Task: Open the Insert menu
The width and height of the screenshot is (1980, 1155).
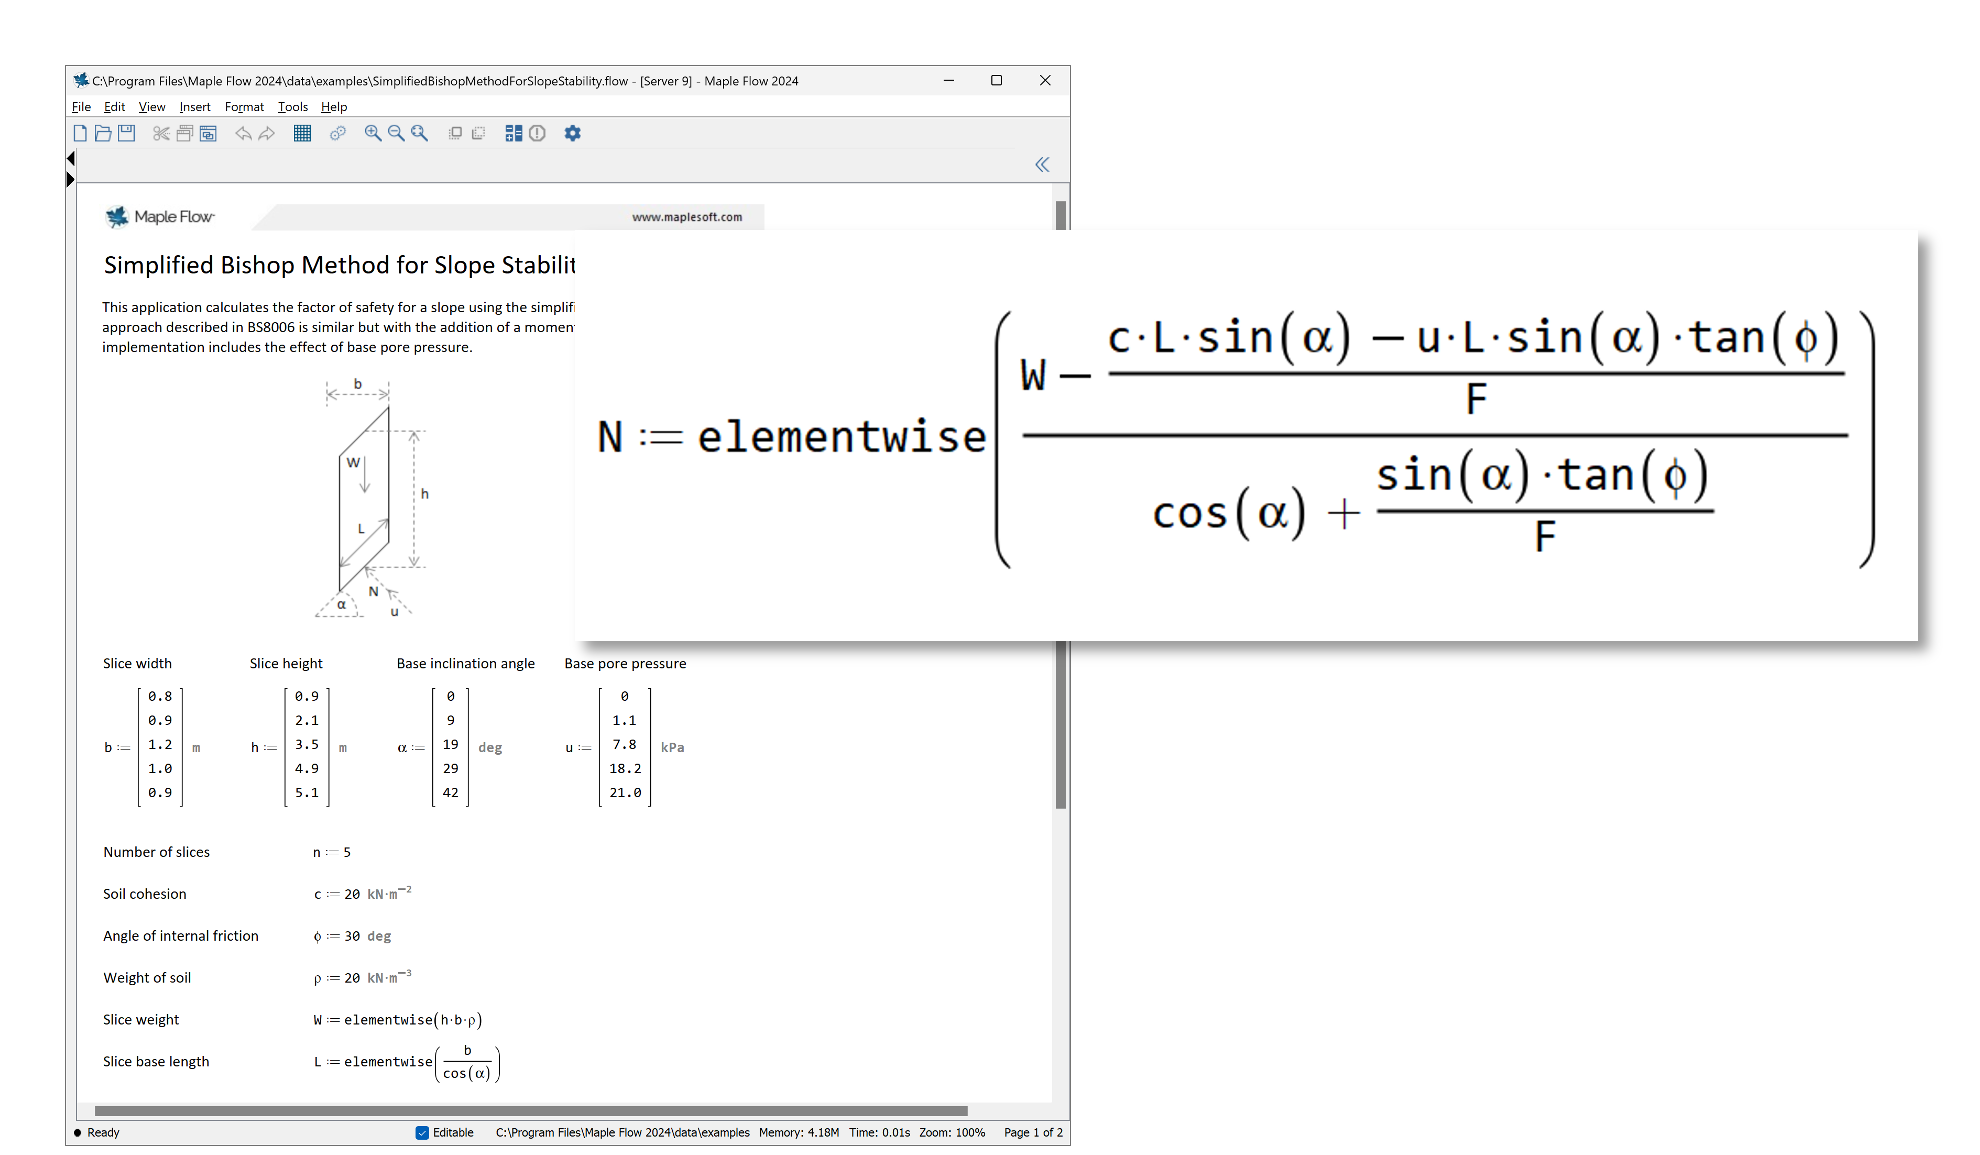Action: click(x=195, y=107)
